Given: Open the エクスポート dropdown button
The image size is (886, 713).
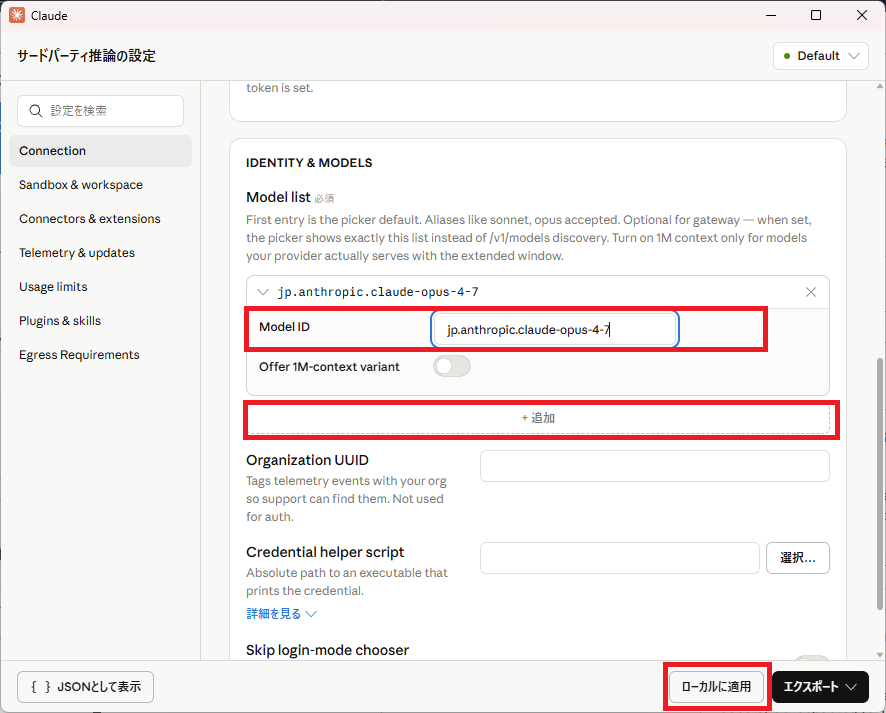Looking at the screenshot, I should coord(820,686).
